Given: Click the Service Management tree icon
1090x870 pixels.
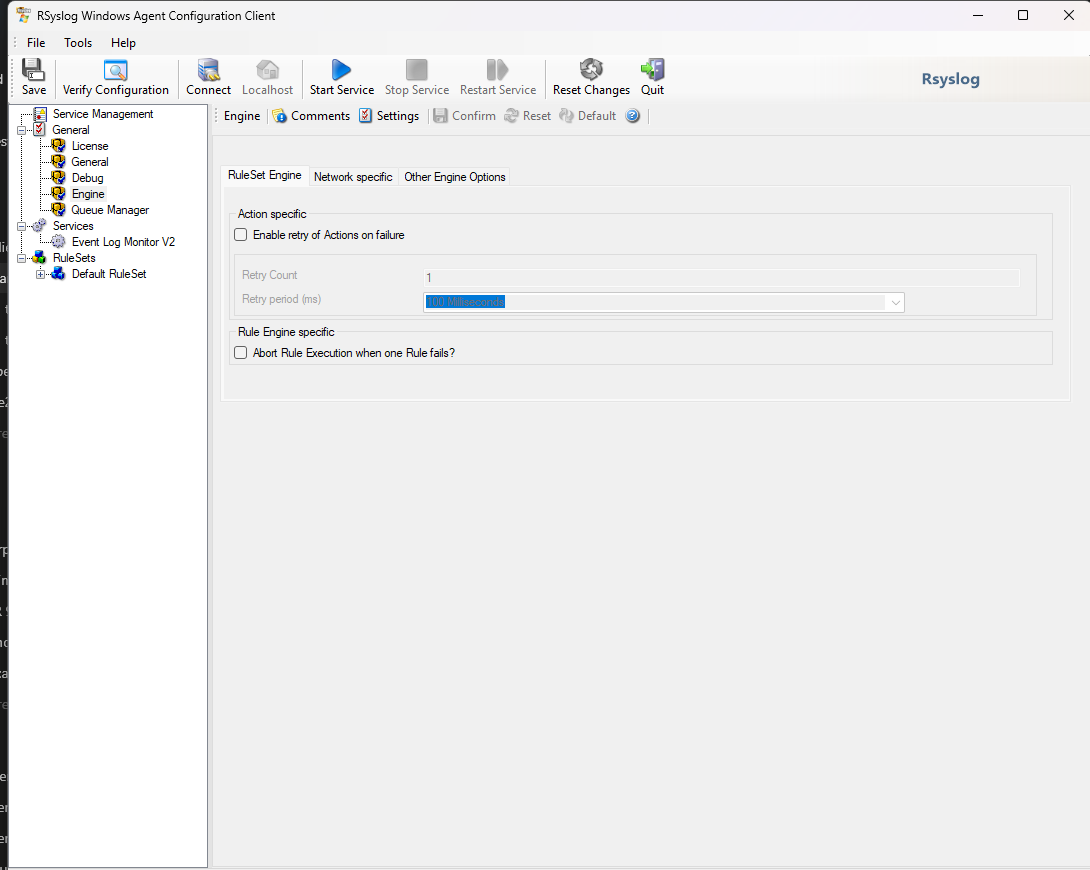Looking at the screenshot, I should pyautogui.click(x=40, y=114).
